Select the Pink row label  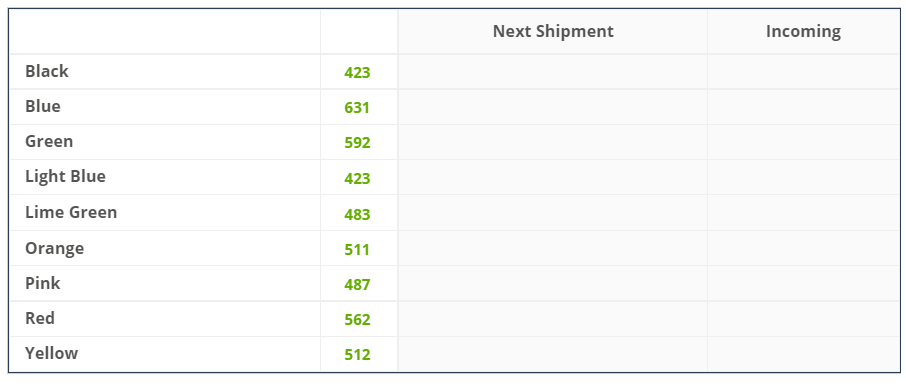[x=43, y=283]
